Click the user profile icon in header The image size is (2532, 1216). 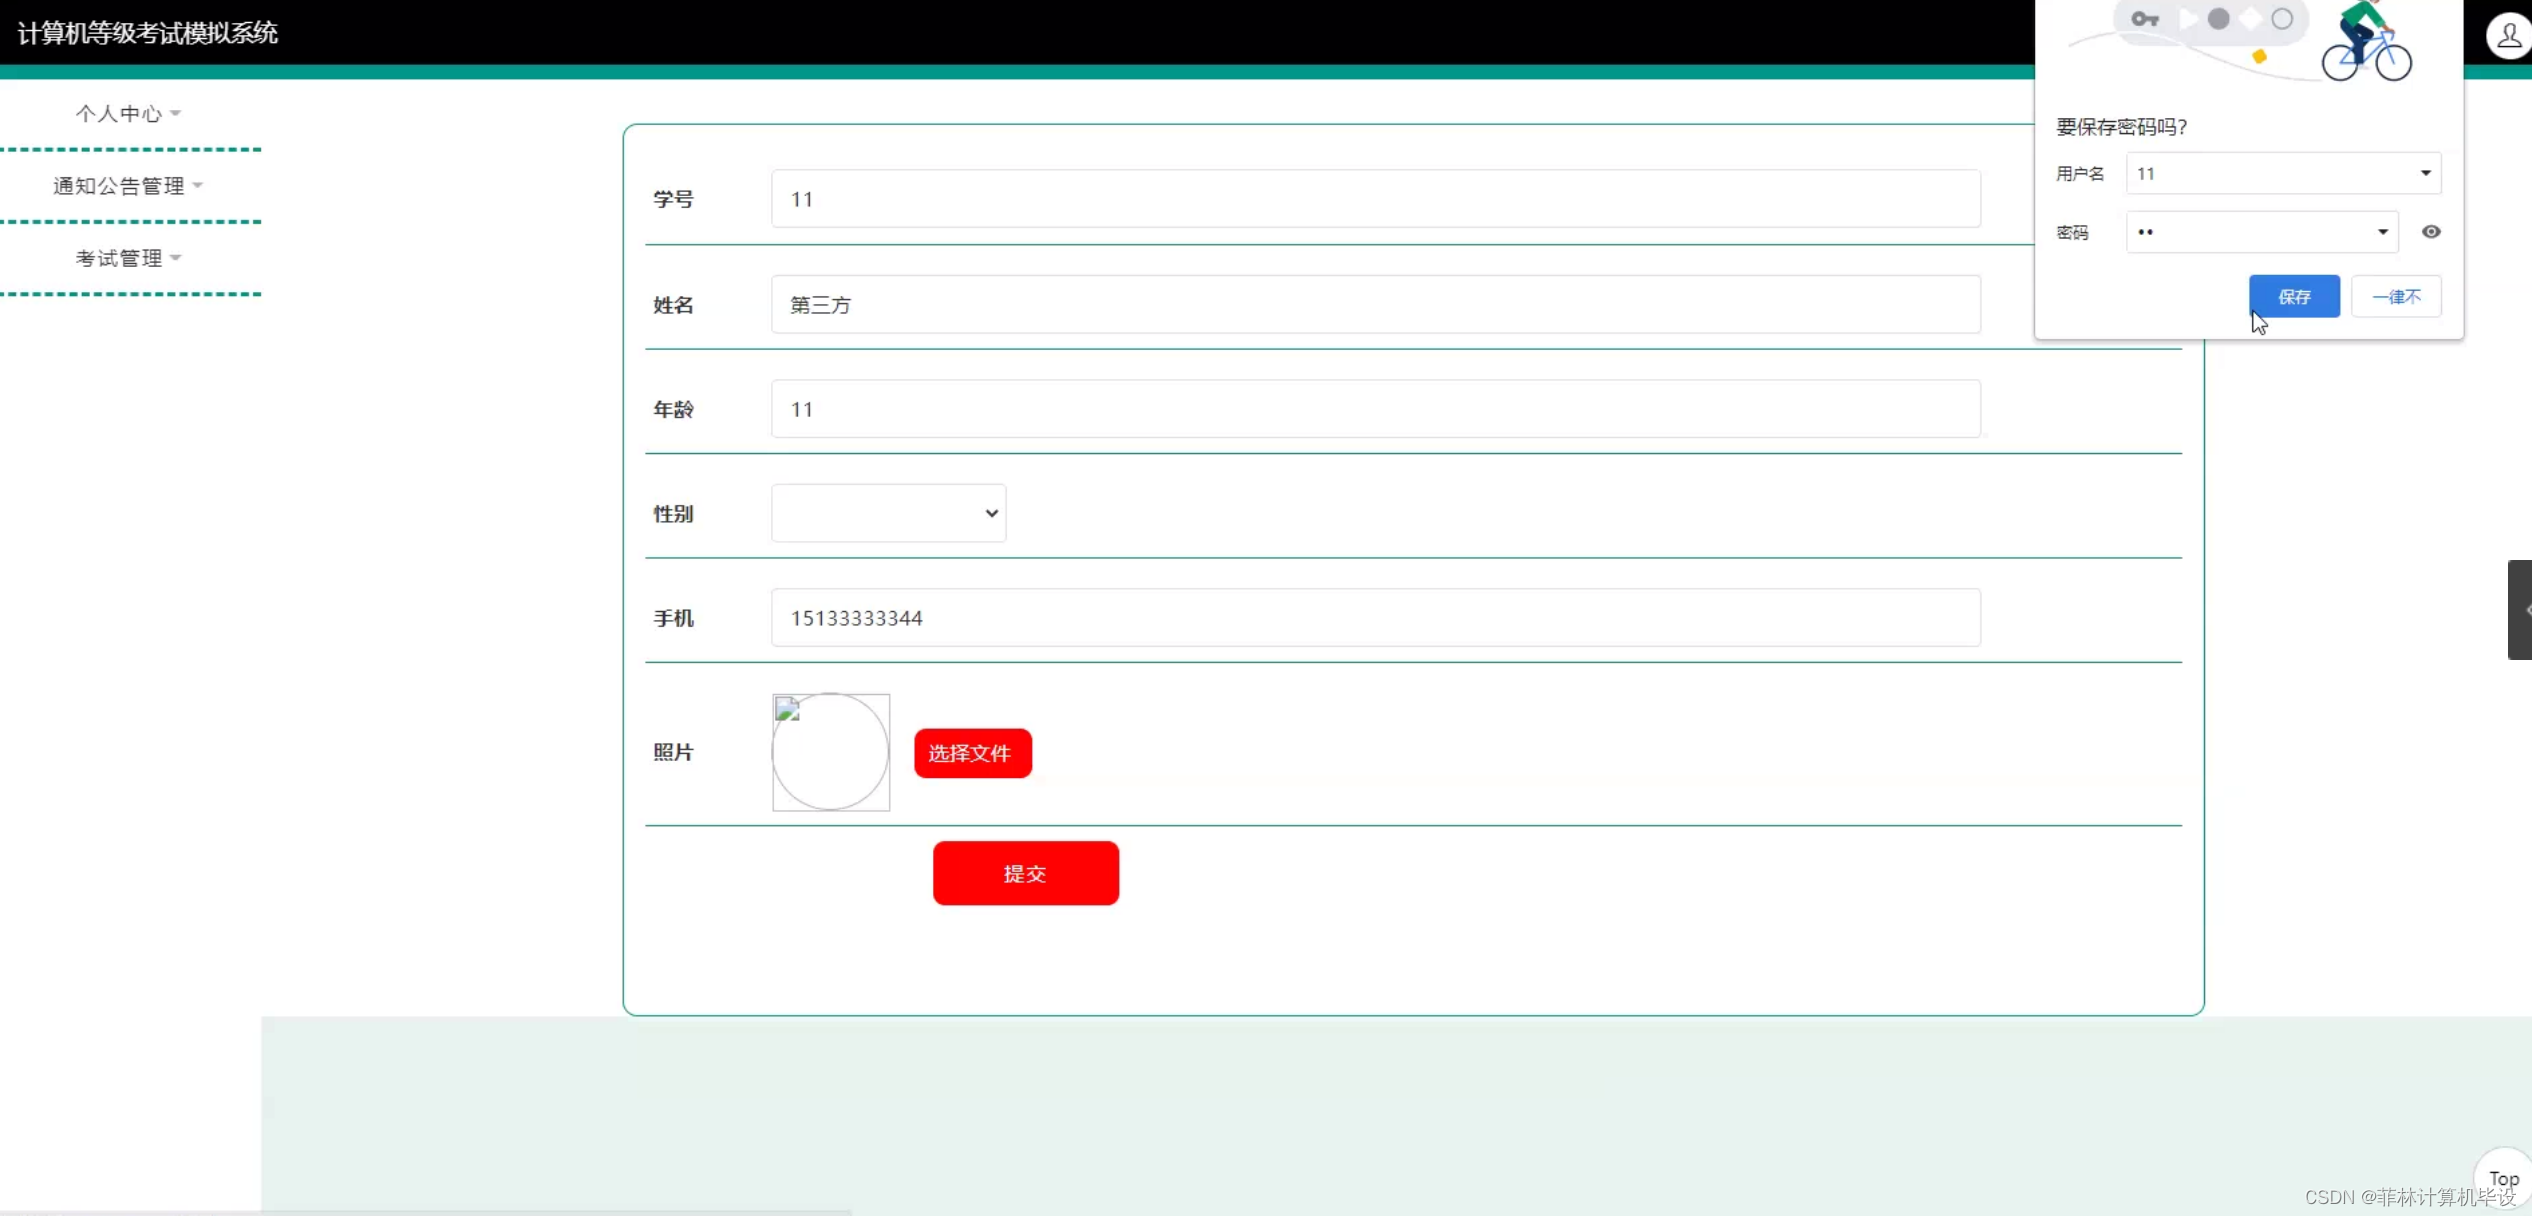pos(2508,36)
